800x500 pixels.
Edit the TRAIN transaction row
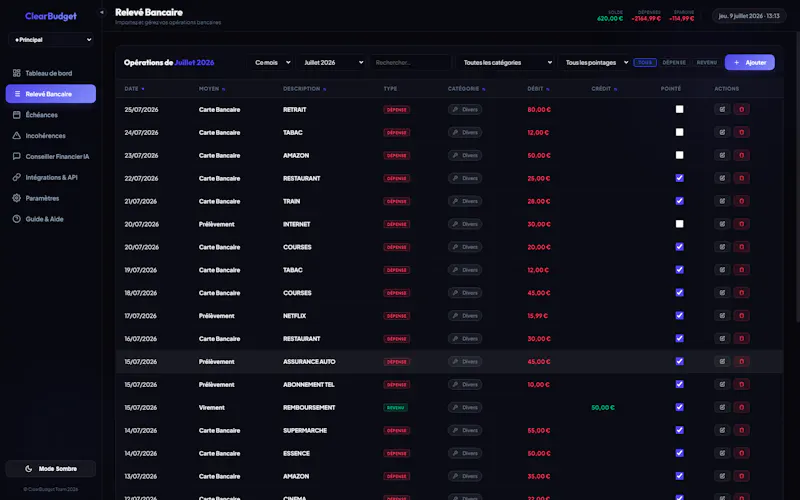pyautogui.click(x=722, y=201)
